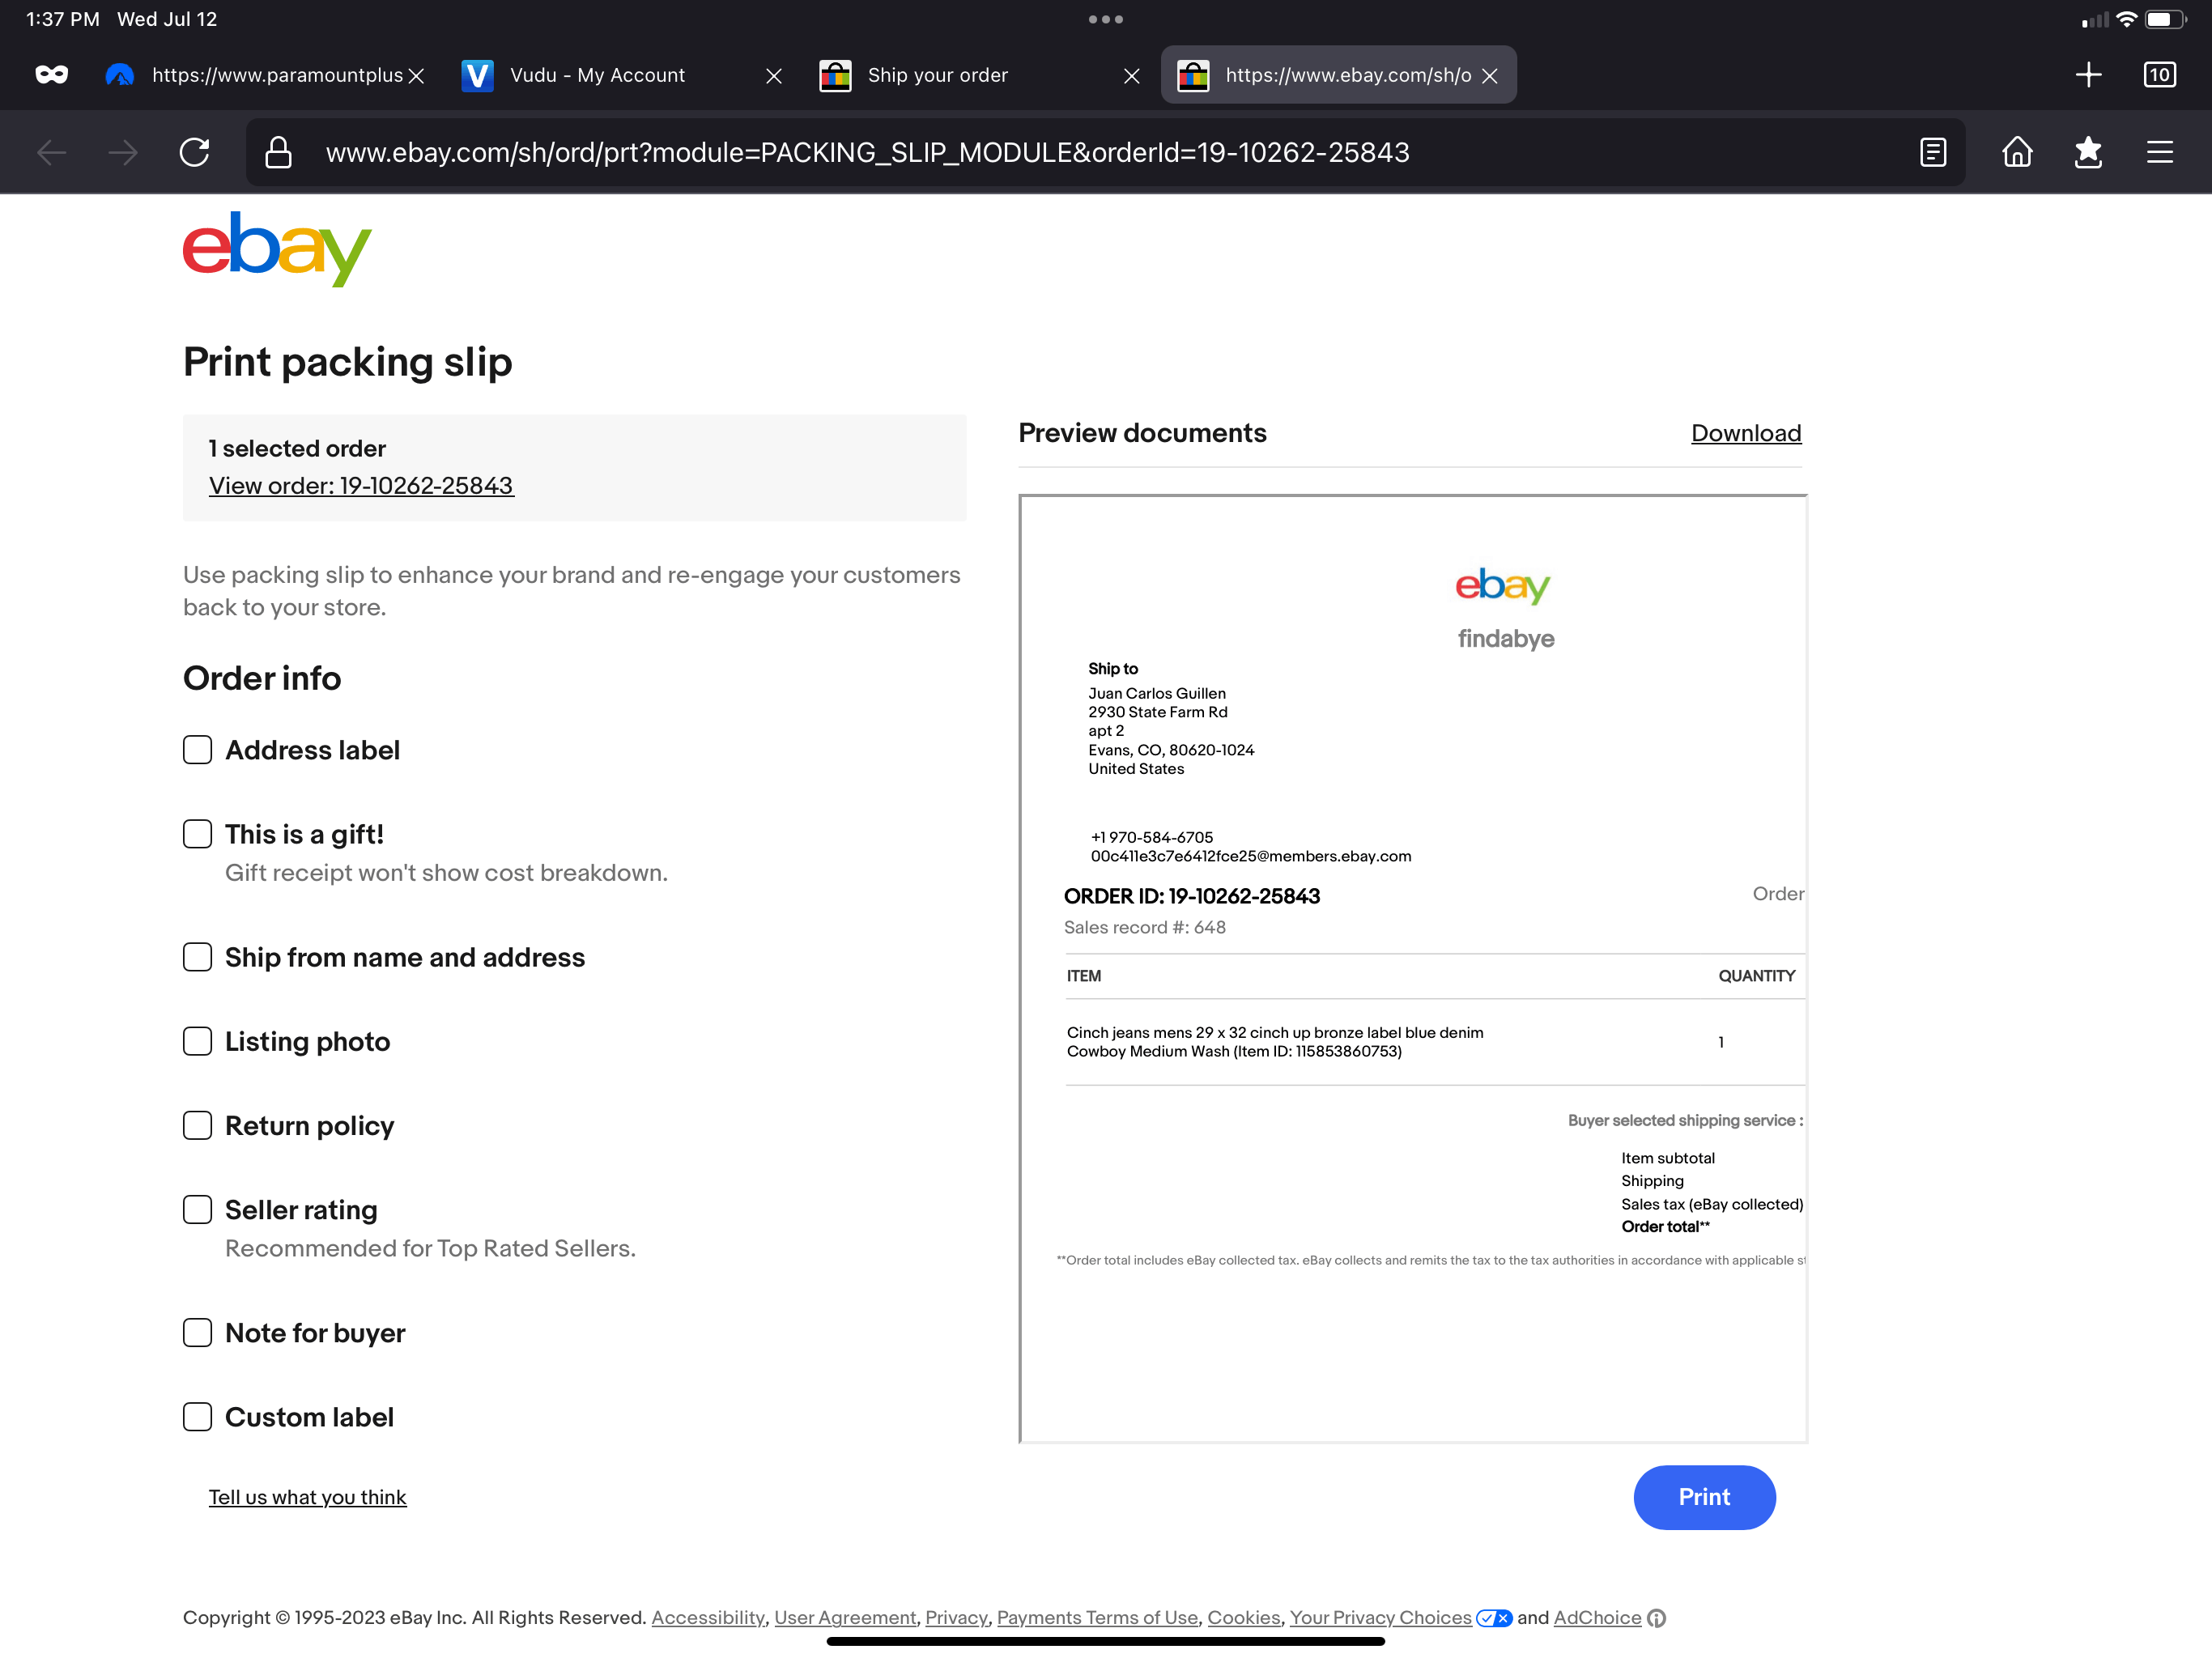Toggle Listing photo checkbox
The image size is (2212, 1658).
(x=197, y=1041)
